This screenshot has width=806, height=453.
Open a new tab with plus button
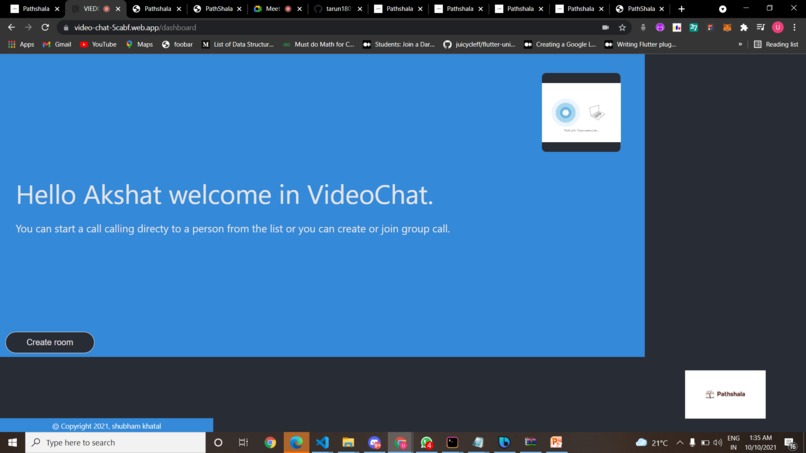coord(682,9)
